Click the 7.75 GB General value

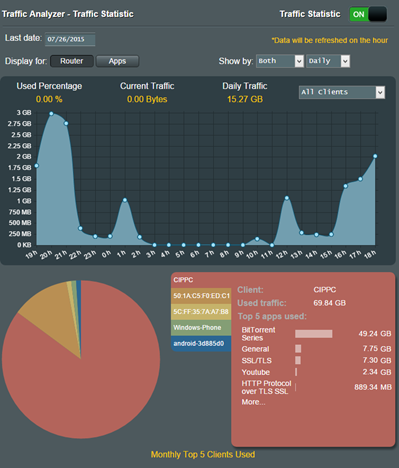tap(377, 349)
